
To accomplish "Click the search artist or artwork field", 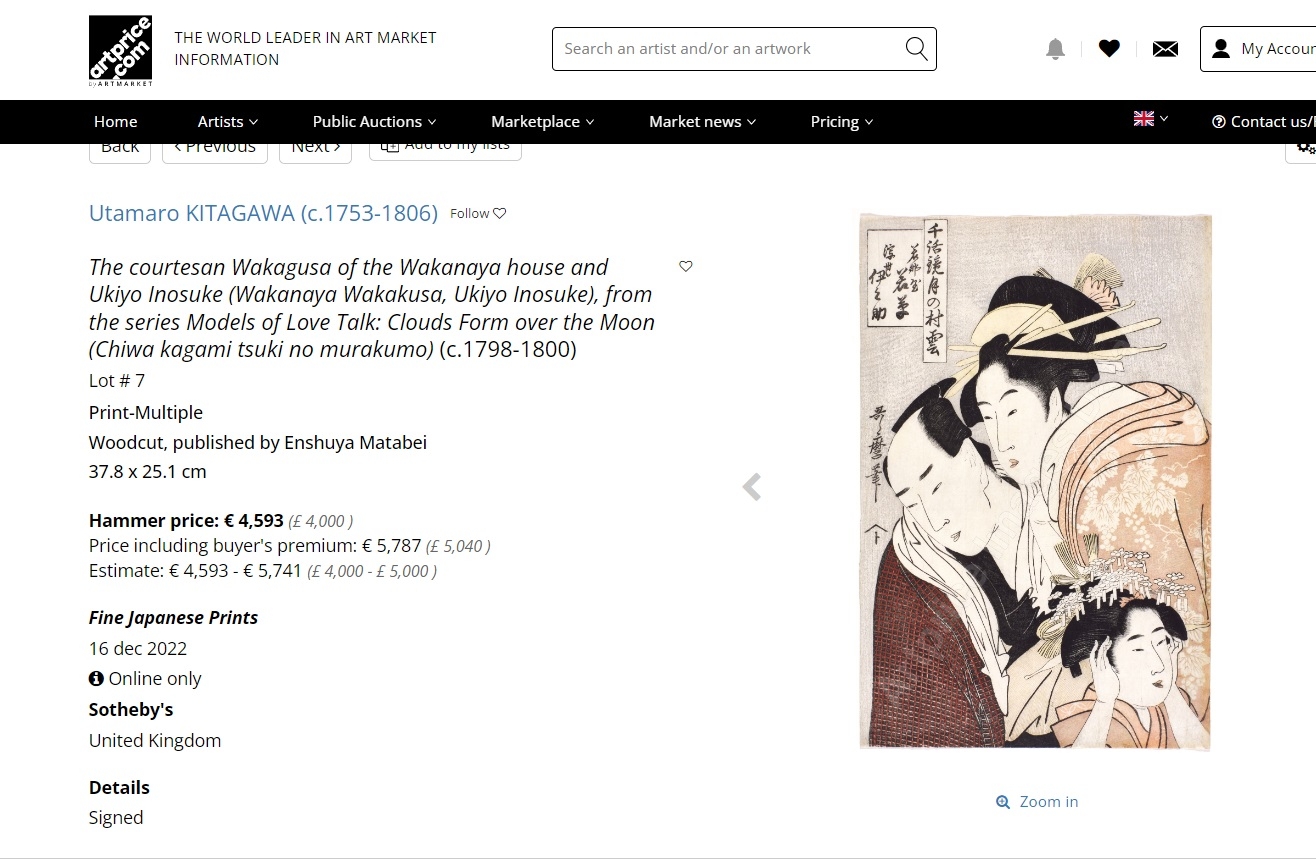I will [x=730, y=49].
